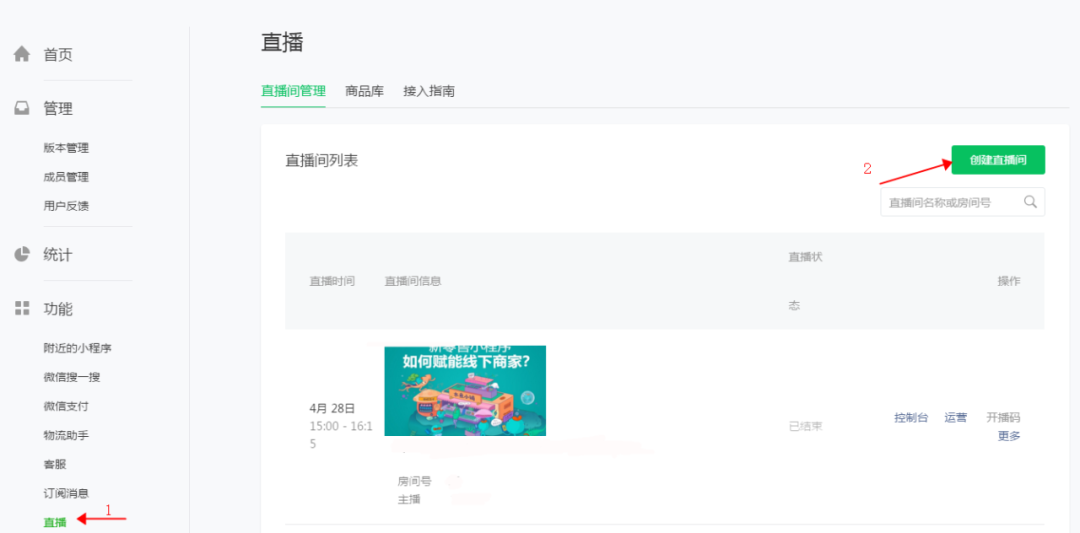Viewport: 1080px width, 533px height.
Task: Click the 运营 link in the room row
Action: pyautogui.click(x=955, y=418)
